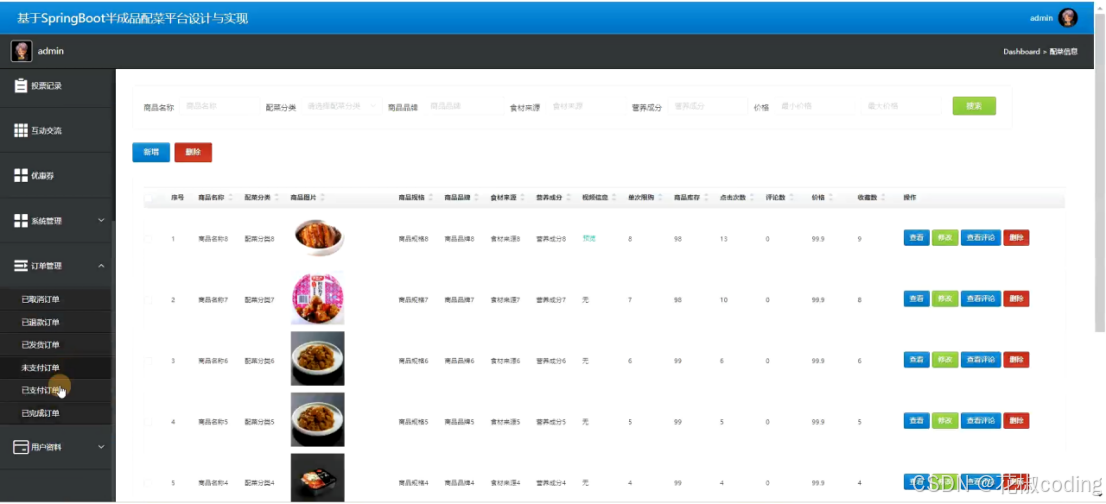Viewport: 1106px width, 504px height.
Task: Open 已退款订单 submenu item
Action: pos(56,322)
